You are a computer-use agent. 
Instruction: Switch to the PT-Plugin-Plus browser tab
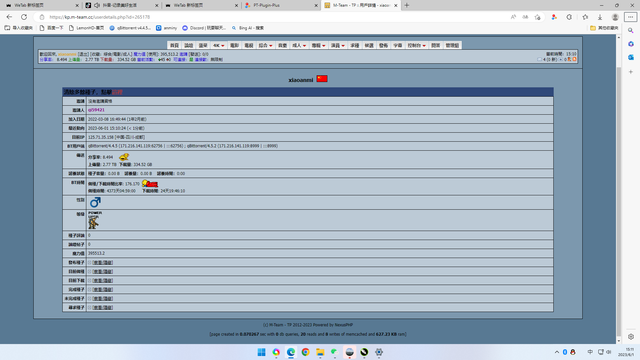coord(281,5)
